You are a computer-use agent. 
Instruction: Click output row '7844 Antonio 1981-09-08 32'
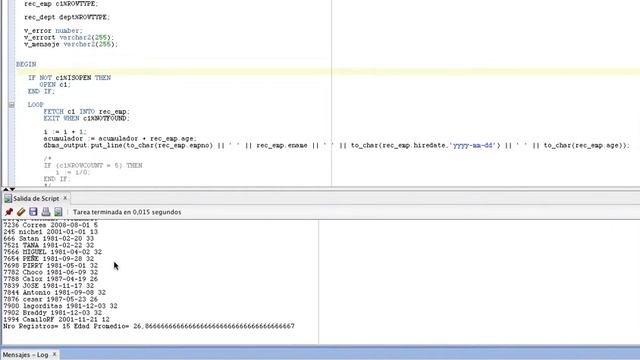point(54,293)
